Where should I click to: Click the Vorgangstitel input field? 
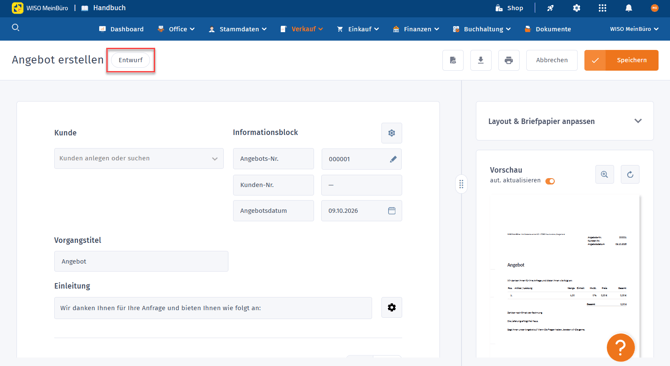(x=141, y=261)
